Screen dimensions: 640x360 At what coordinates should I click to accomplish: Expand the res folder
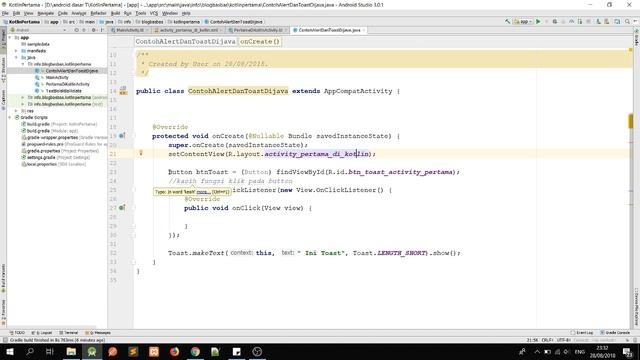[16, 111]
